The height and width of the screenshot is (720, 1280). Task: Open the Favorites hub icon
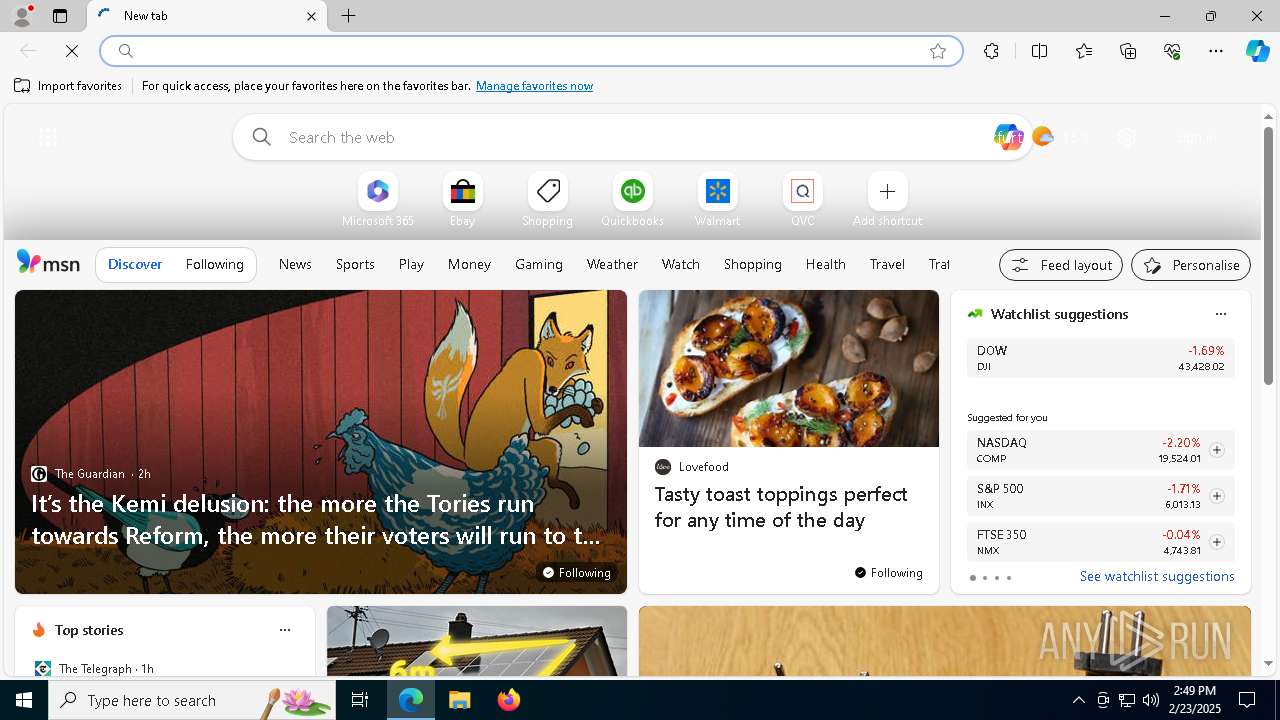(1084, 51)
